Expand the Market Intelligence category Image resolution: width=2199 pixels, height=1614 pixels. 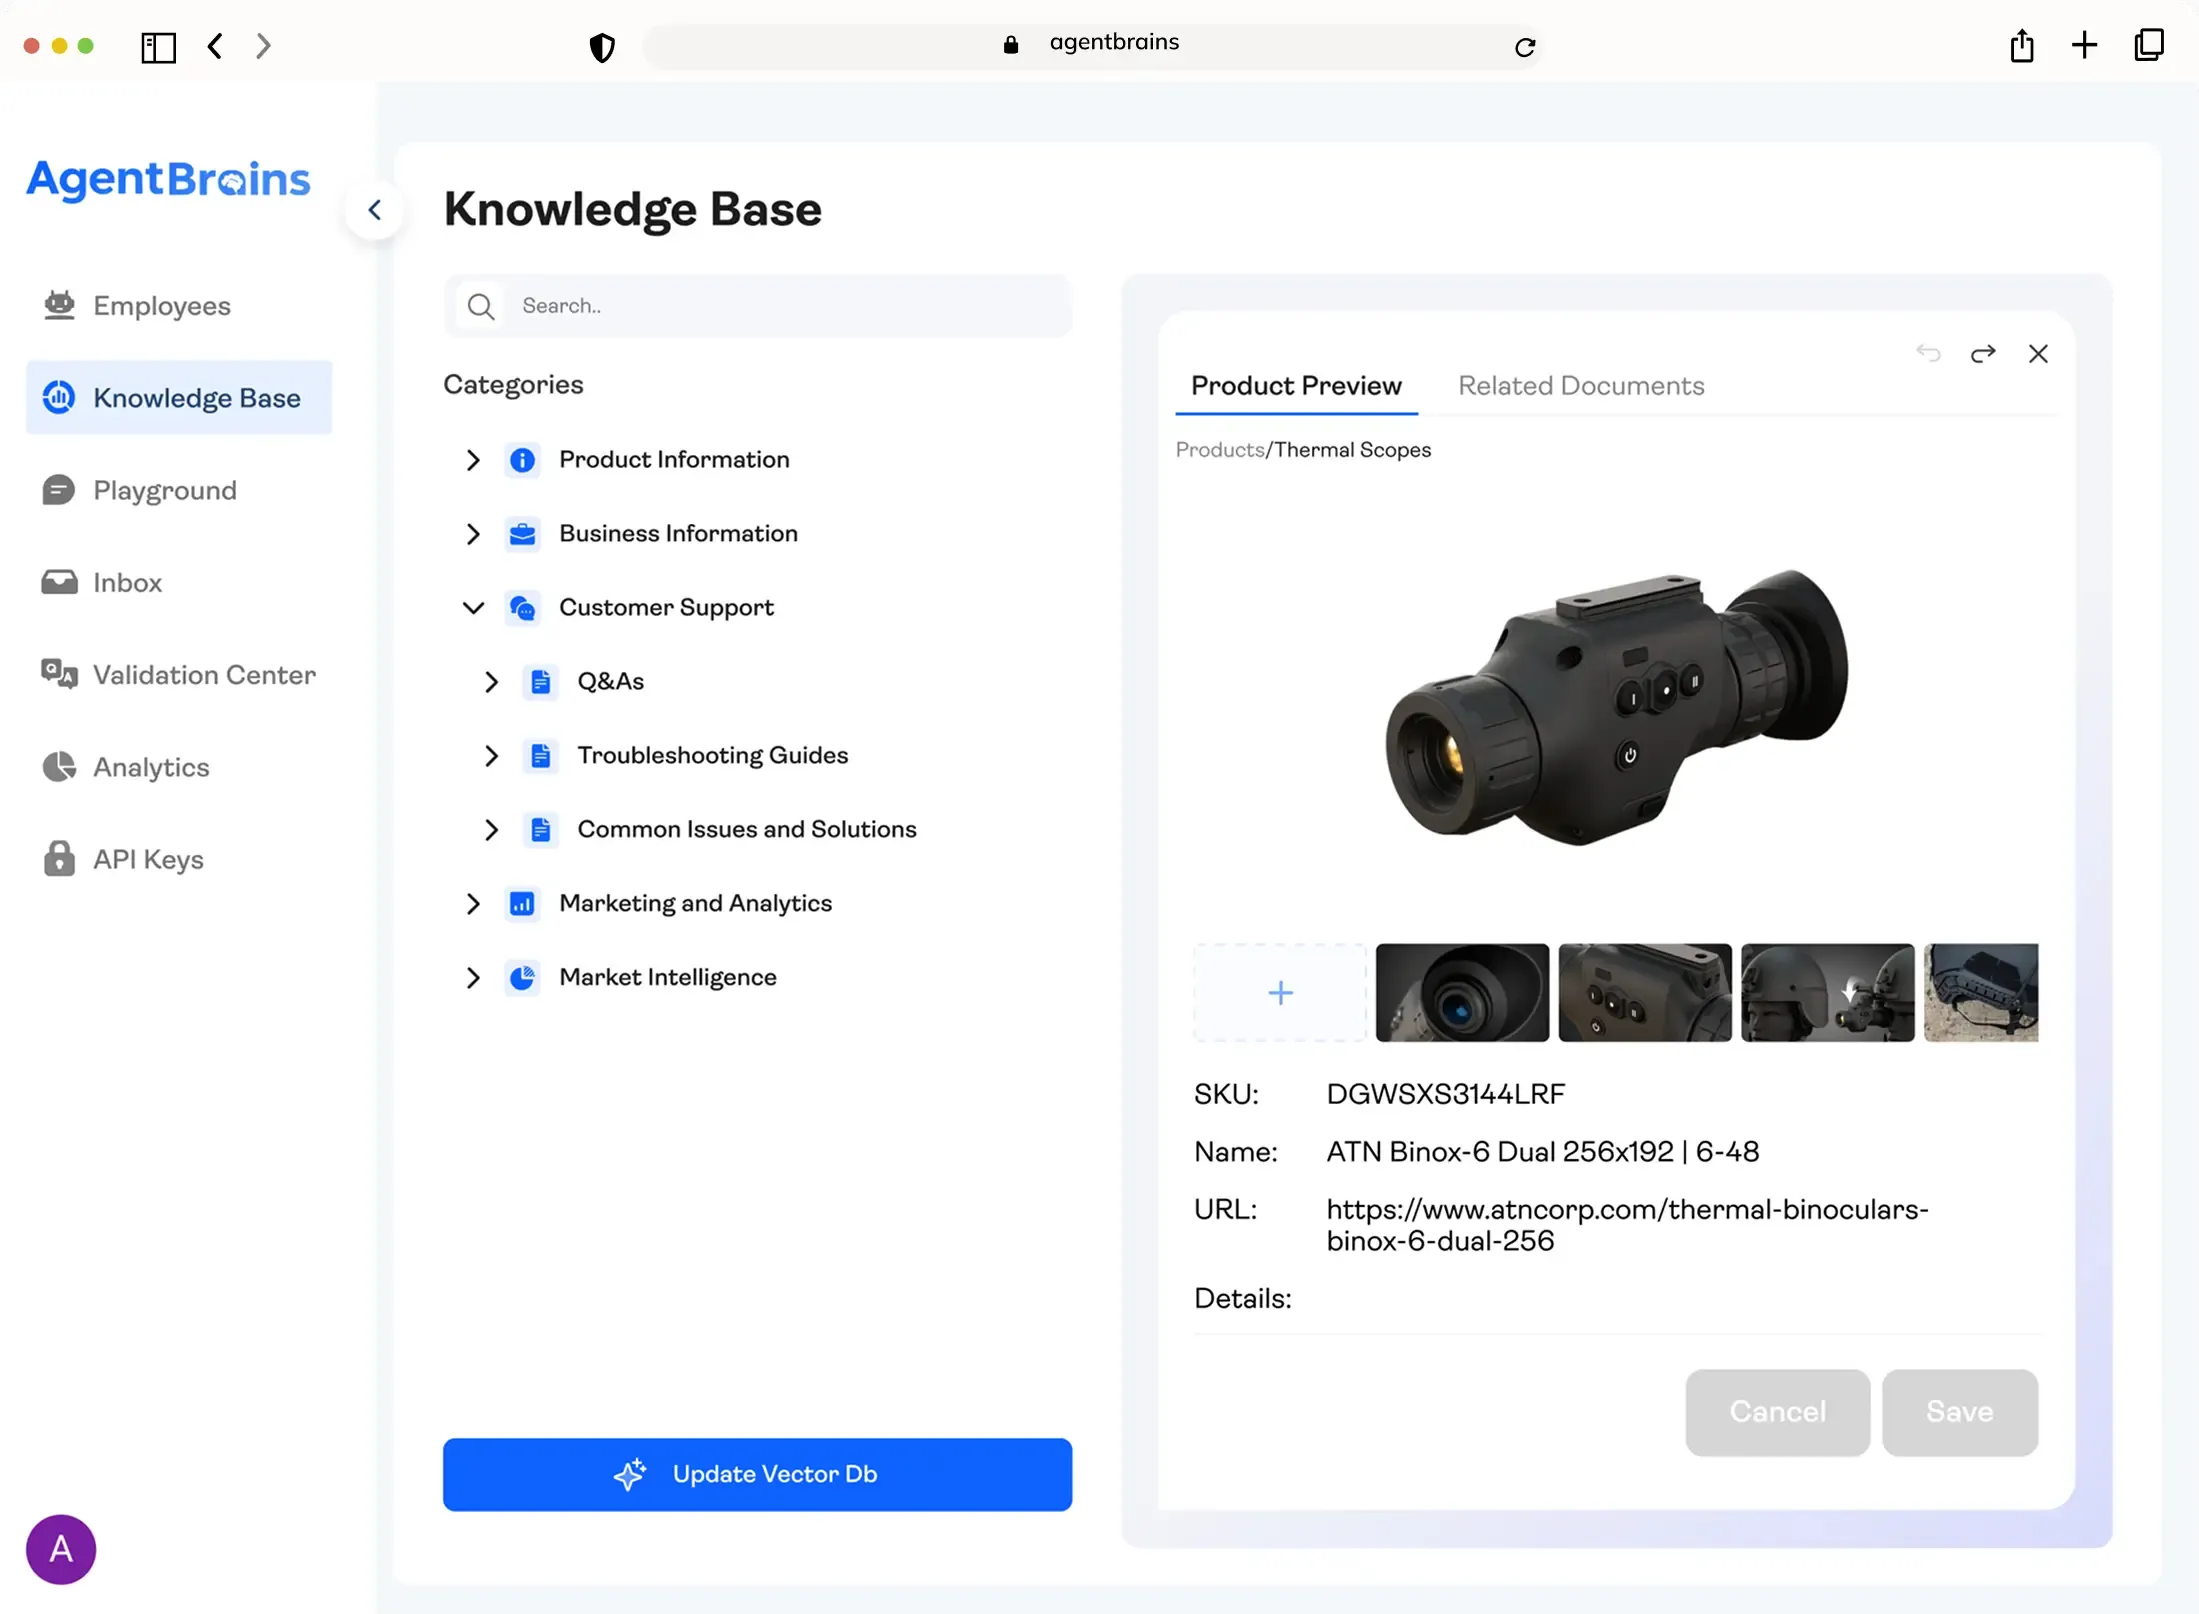coord(473,978)
